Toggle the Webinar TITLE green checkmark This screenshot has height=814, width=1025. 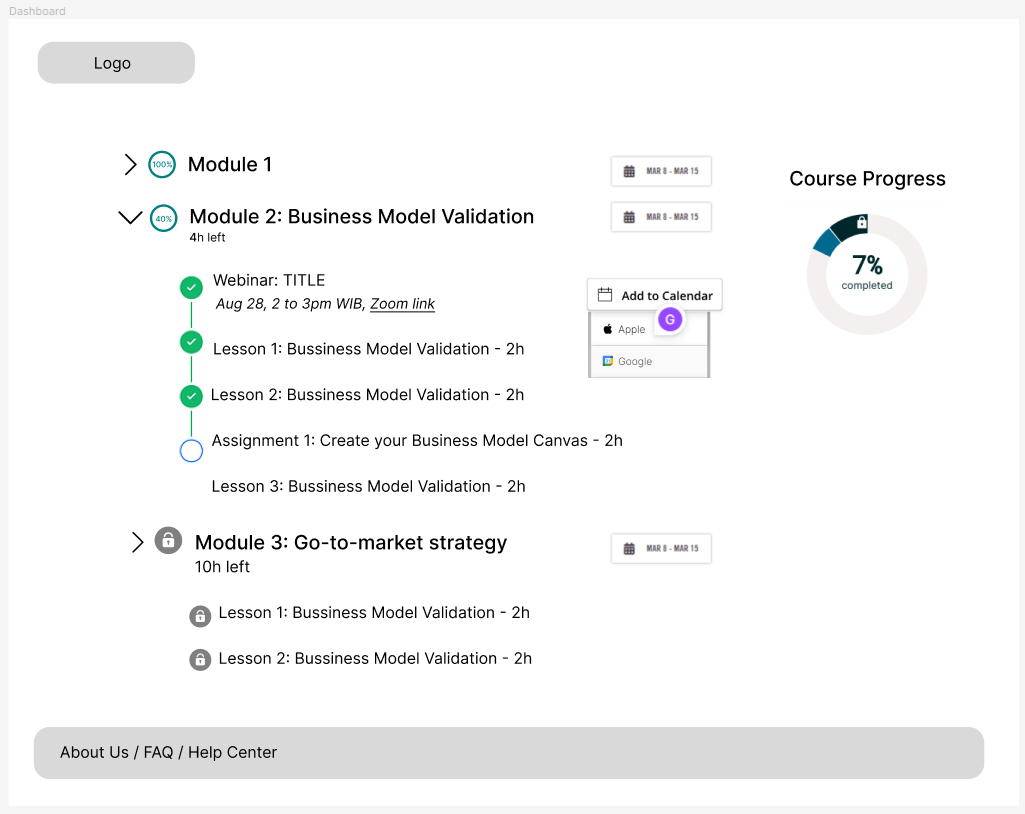191,288
